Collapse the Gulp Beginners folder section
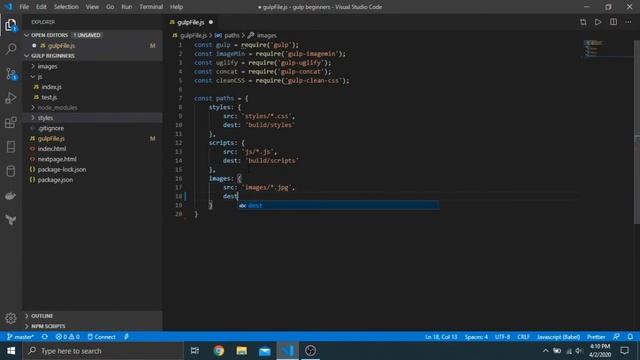The image size is (640, 360). click(x=92, y=56)
